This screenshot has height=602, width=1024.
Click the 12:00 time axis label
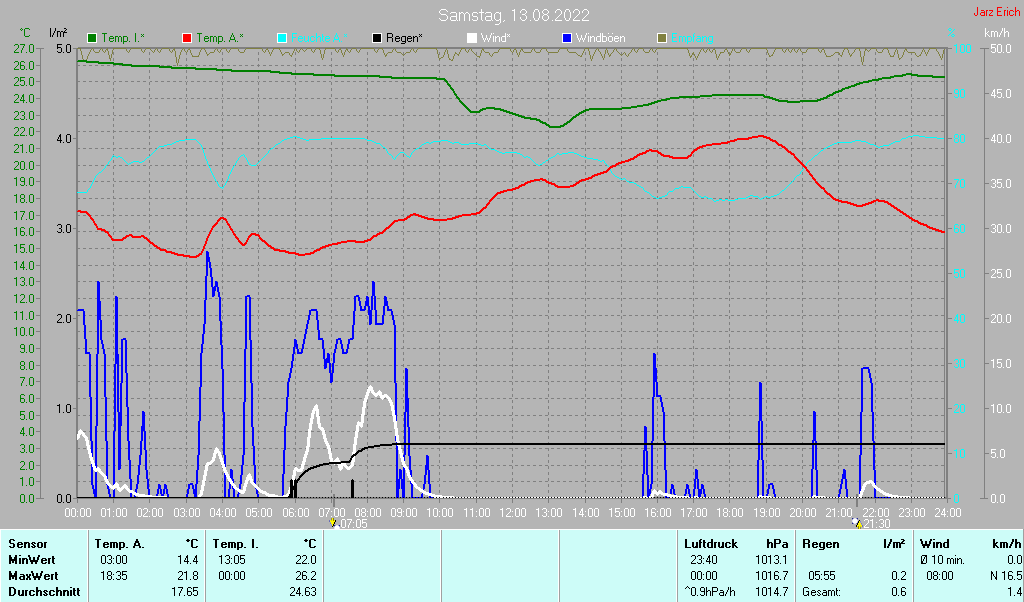click(x=512, y=512)
